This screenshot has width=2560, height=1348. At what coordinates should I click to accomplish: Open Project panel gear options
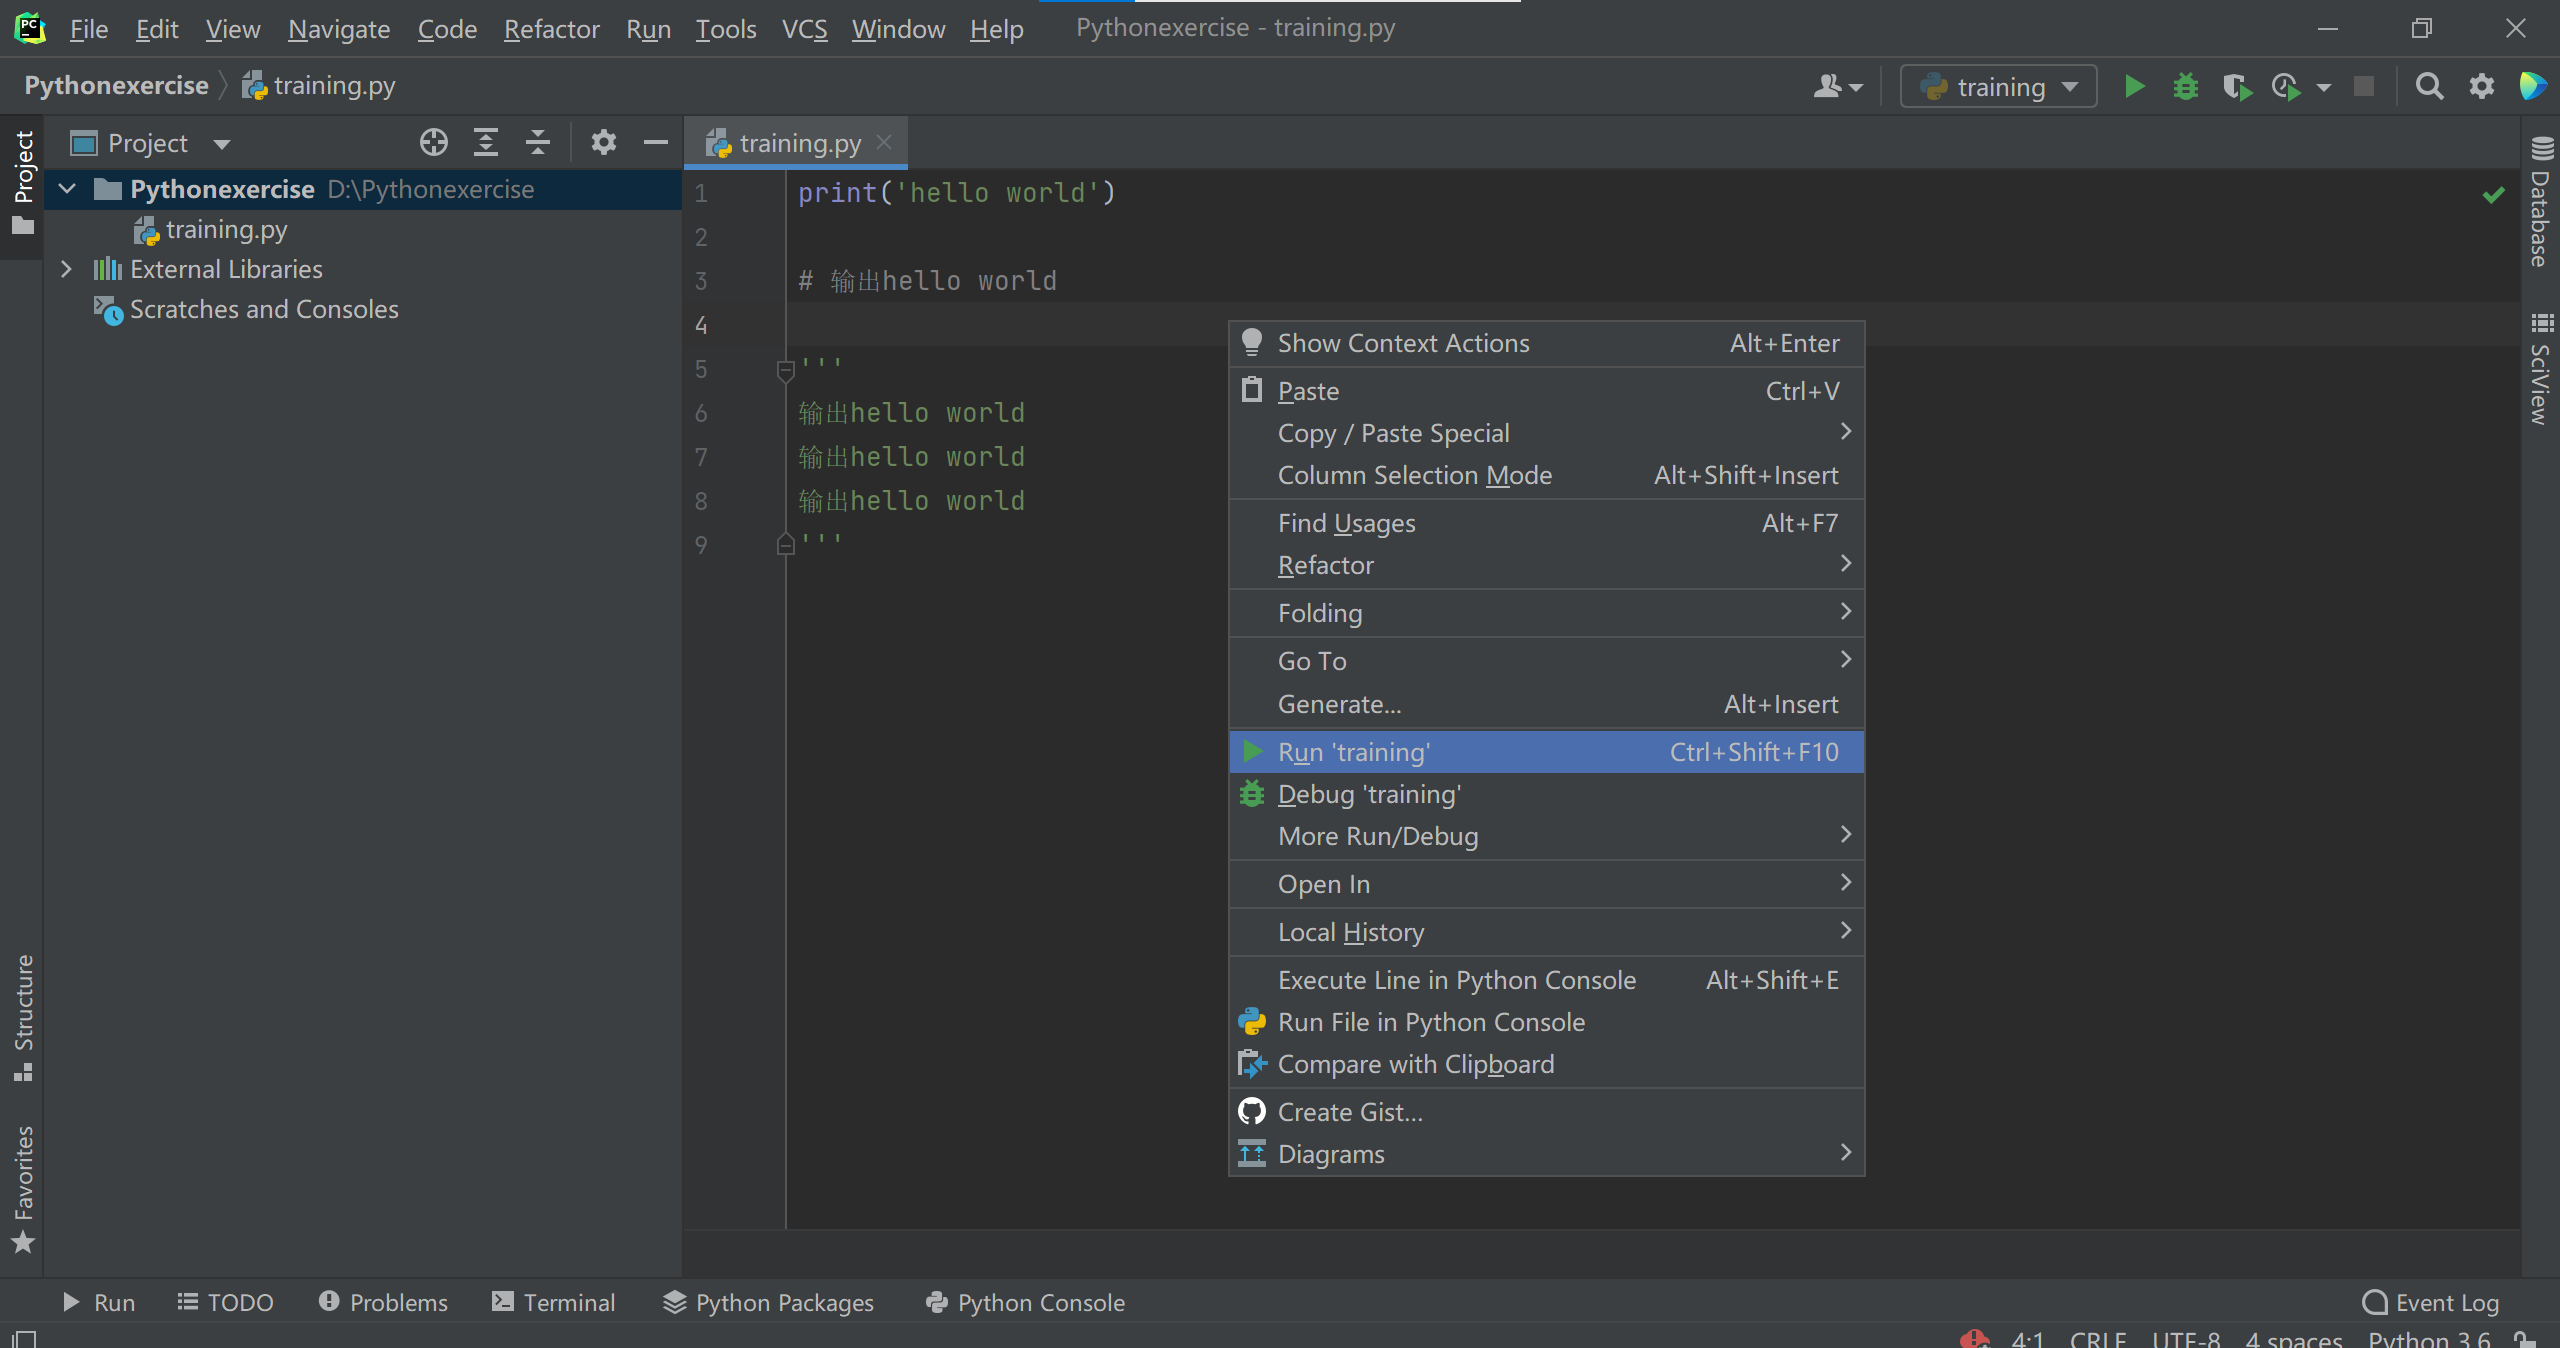coord(603,143)
